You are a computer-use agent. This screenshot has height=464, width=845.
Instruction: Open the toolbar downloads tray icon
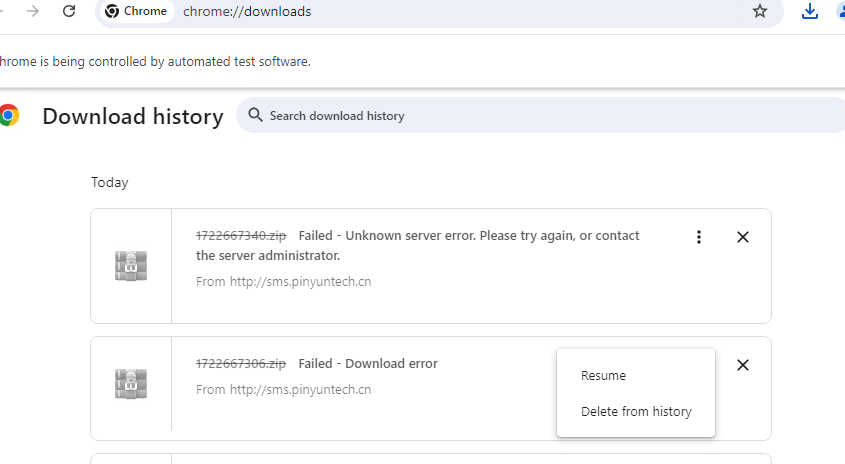810,11
